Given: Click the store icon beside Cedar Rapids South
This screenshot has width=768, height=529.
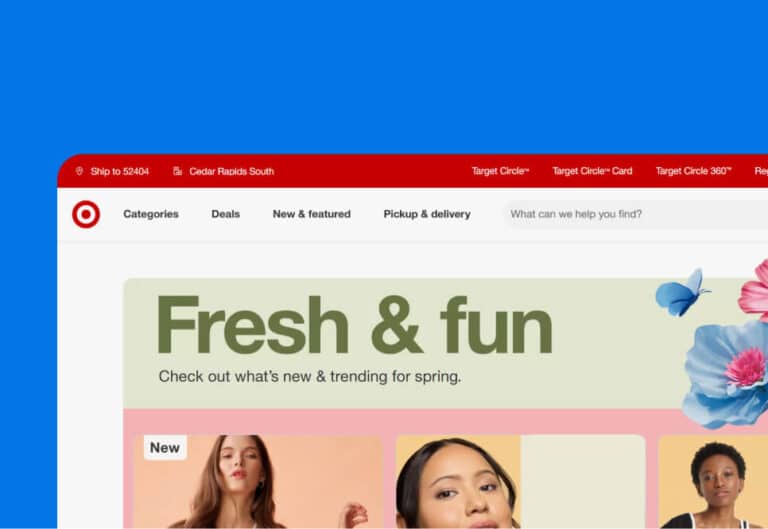Looking at the screenshot, I should [x=177, y=171].
